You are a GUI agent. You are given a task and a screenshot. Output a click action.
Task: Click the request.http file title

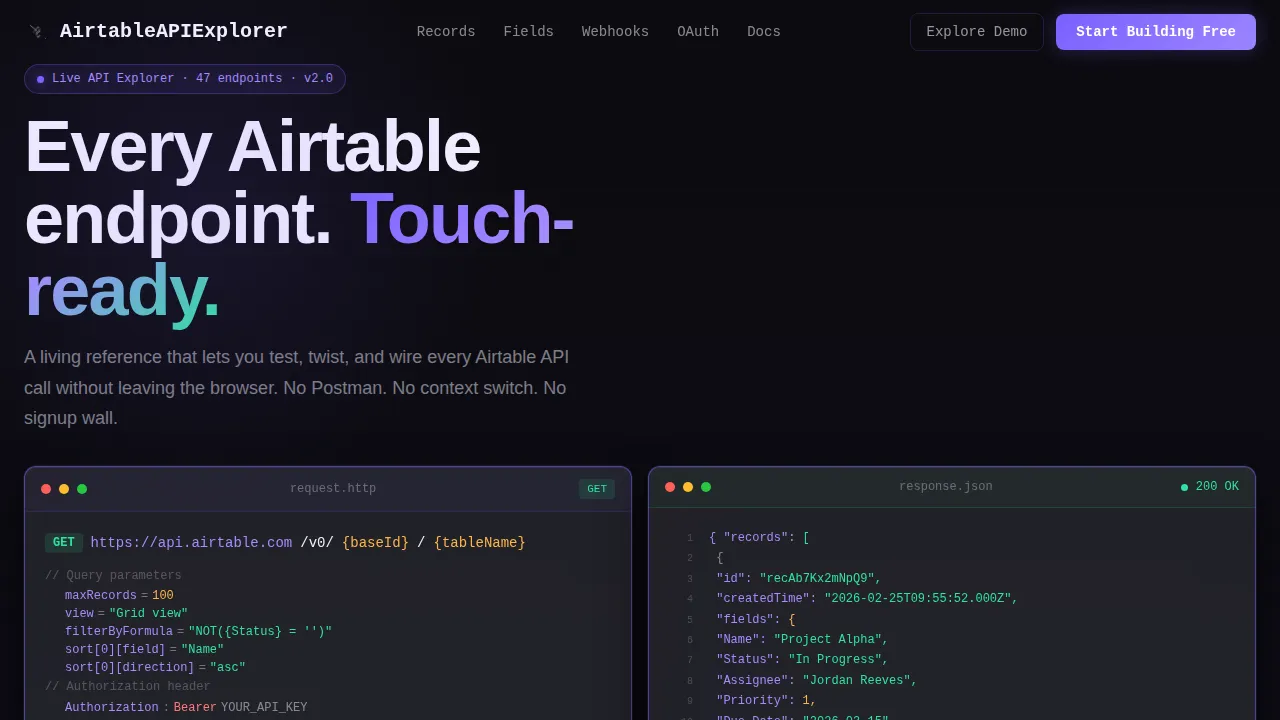333,489
